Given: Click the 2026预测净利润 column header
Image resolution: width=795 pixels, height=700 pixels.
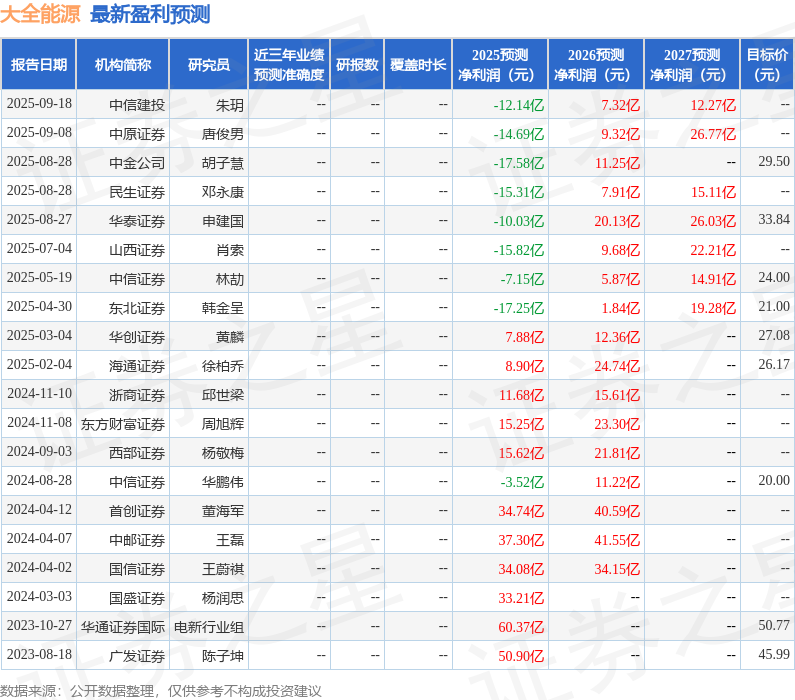Looking at the screenshot, I should pyautogui.click(x=596, y=65).
